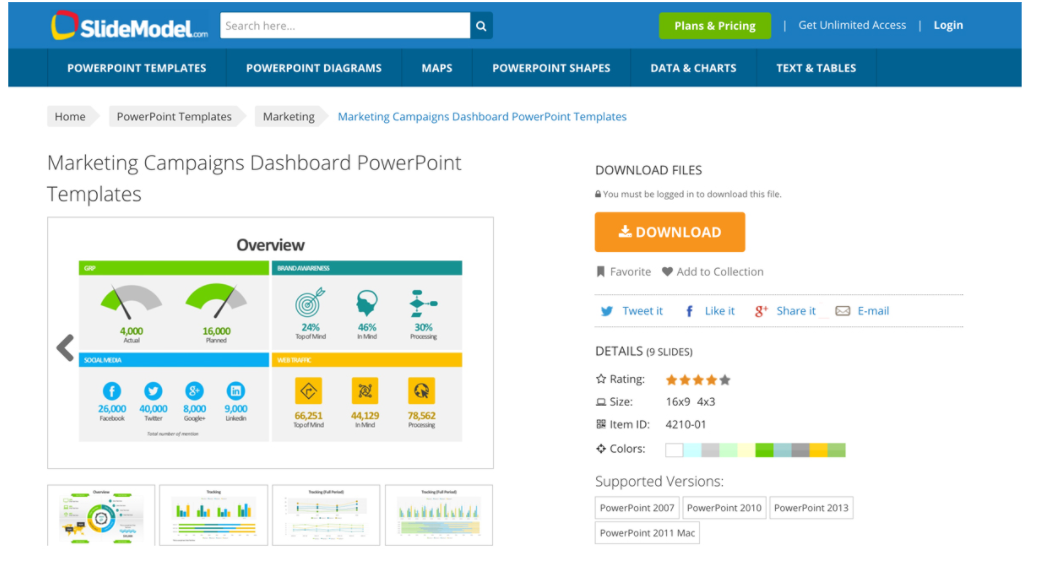This screenshot has height=585, width=1037.
Task: Share on Google Plus icon
Action: coord(761,311)
